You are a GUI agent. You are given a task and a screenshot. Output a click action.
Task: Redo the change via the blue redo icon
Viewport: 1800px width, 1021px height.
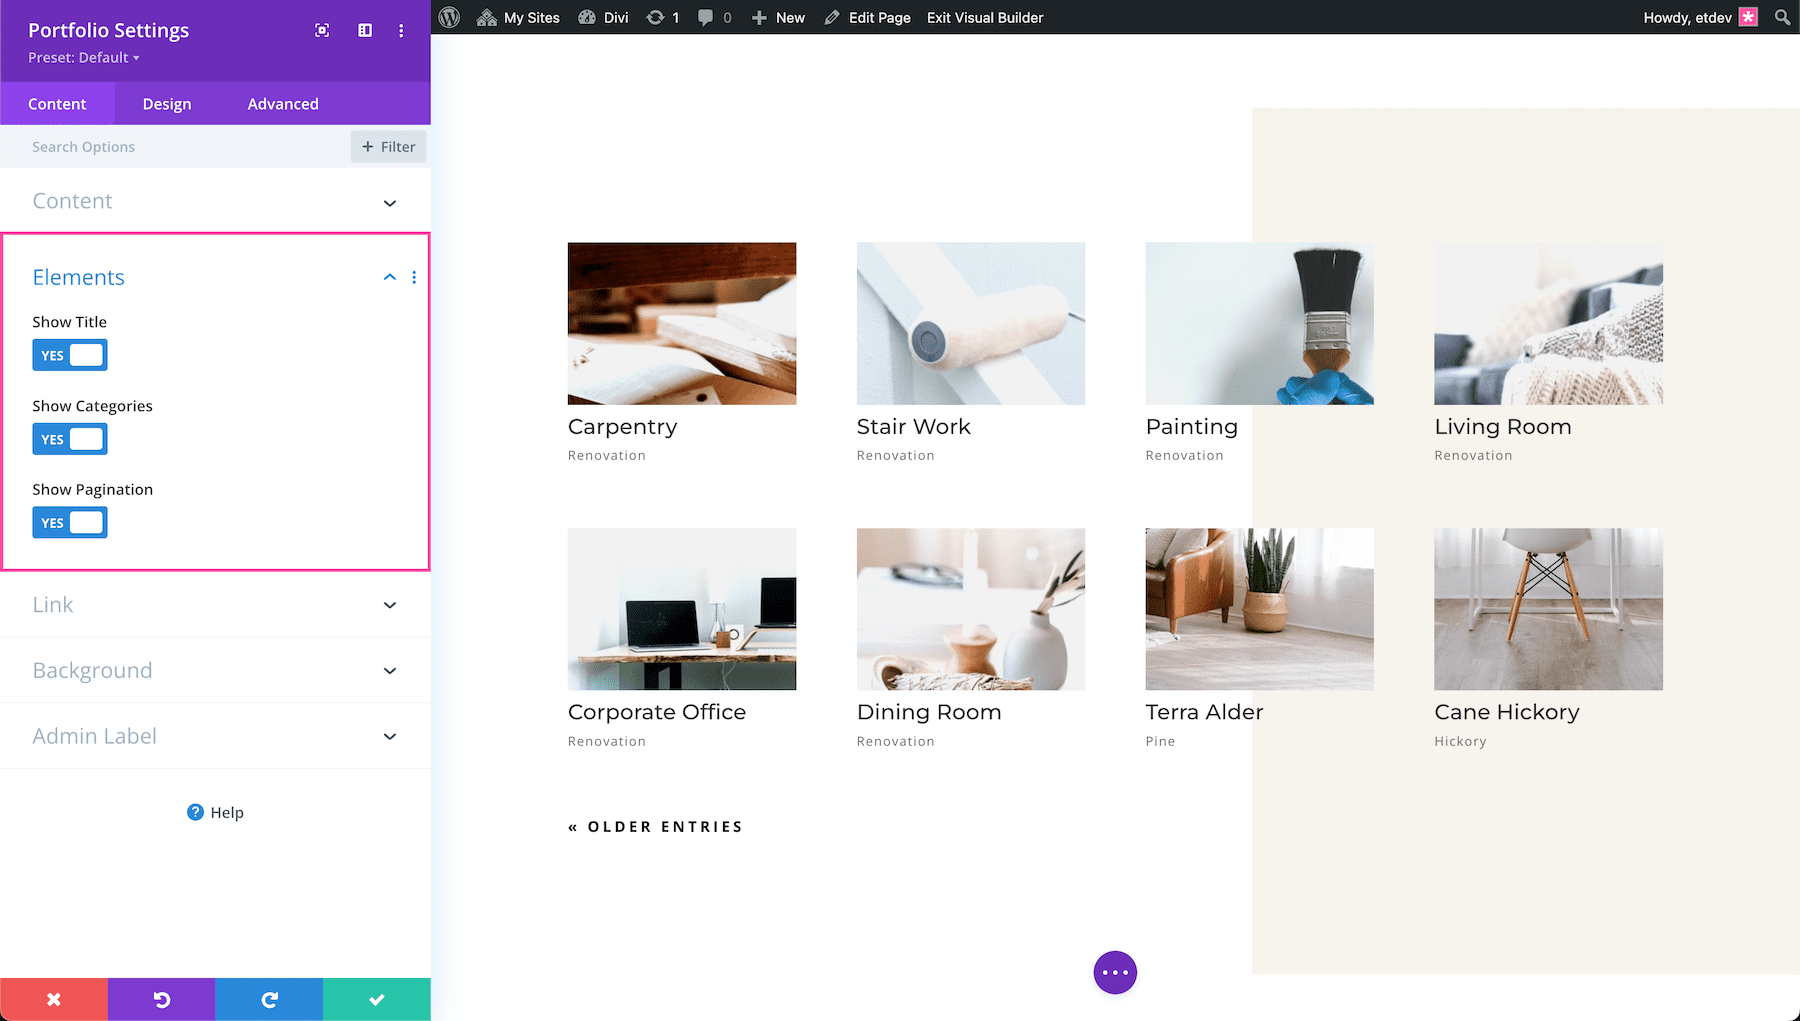[268, 998]
